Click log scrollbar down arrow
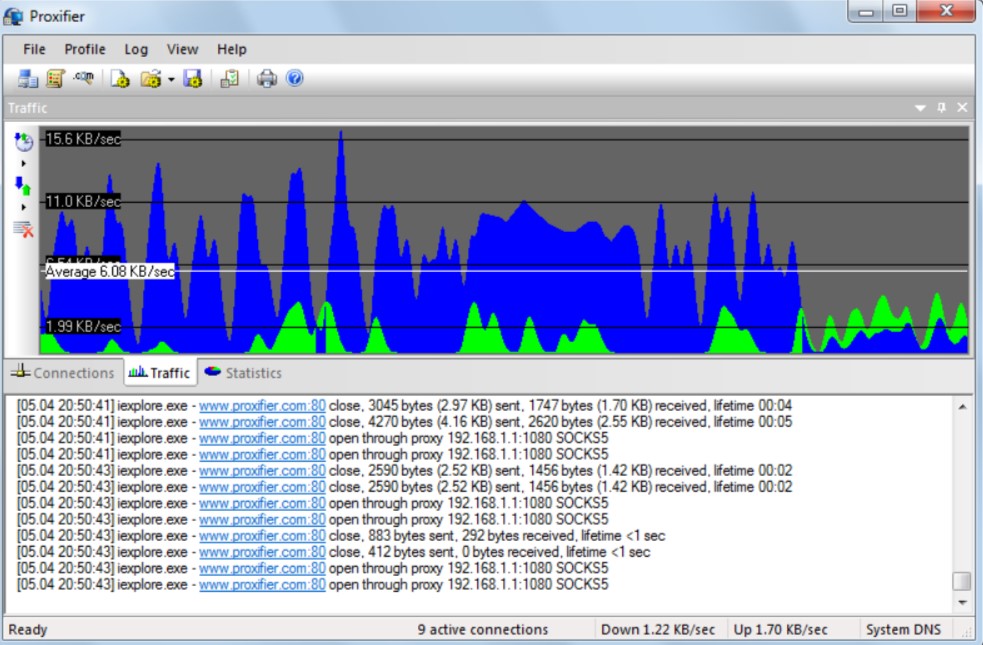Screen dimensions: 983x645 tap(962, 602)
